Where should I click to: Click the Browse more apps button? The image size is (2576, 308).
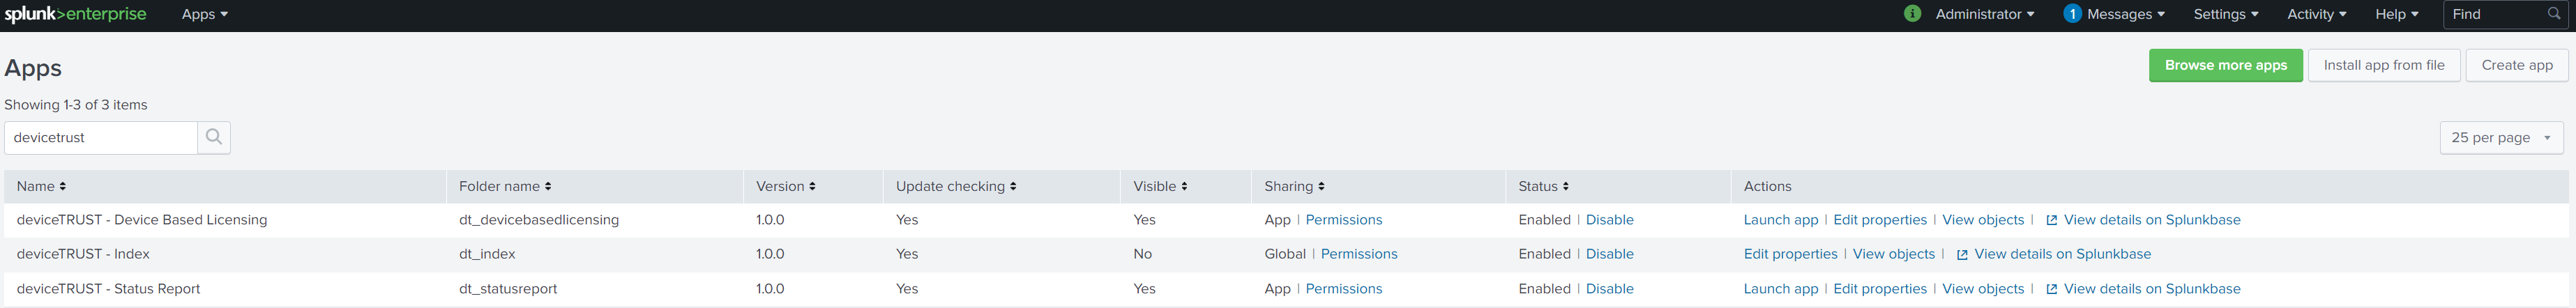click(2225, 65)
